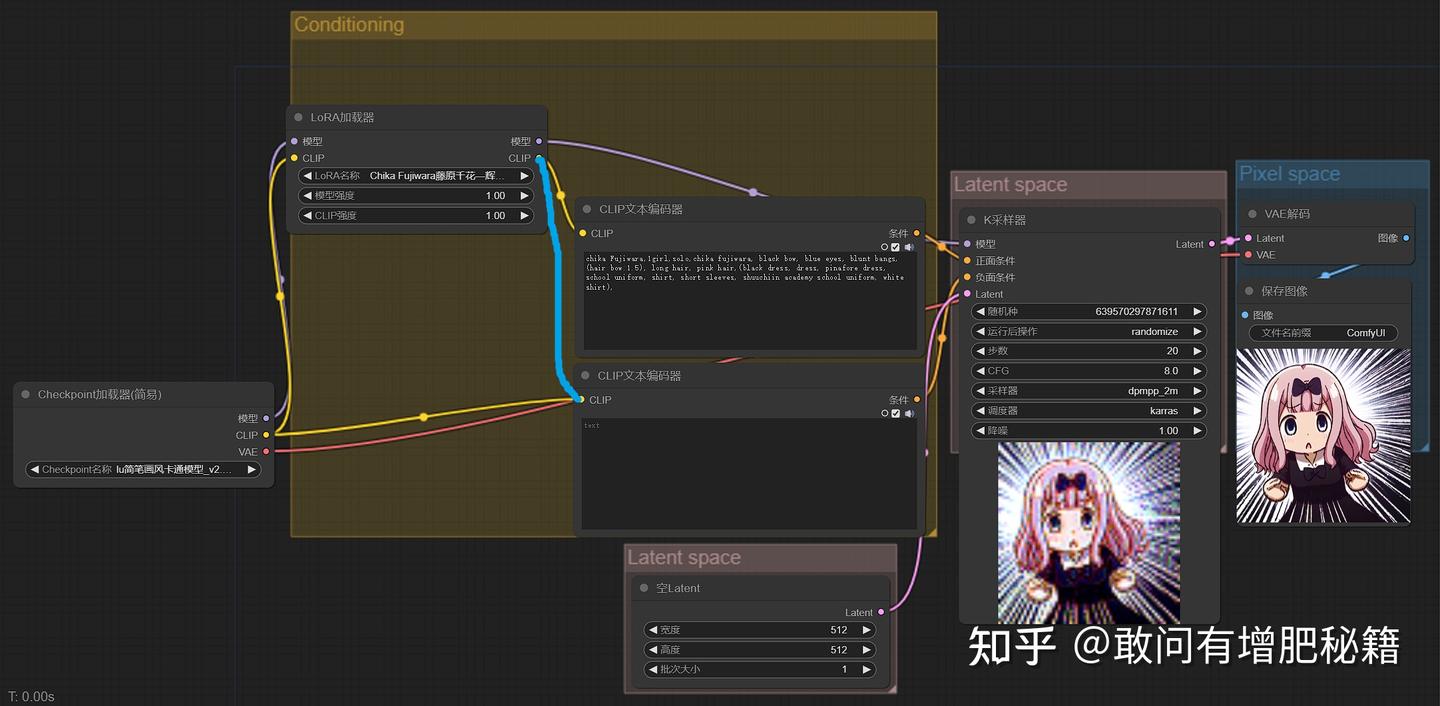Click the Conditioning group title
The width and height of the screenshot is (1440, 706).
tap(349, 25)
